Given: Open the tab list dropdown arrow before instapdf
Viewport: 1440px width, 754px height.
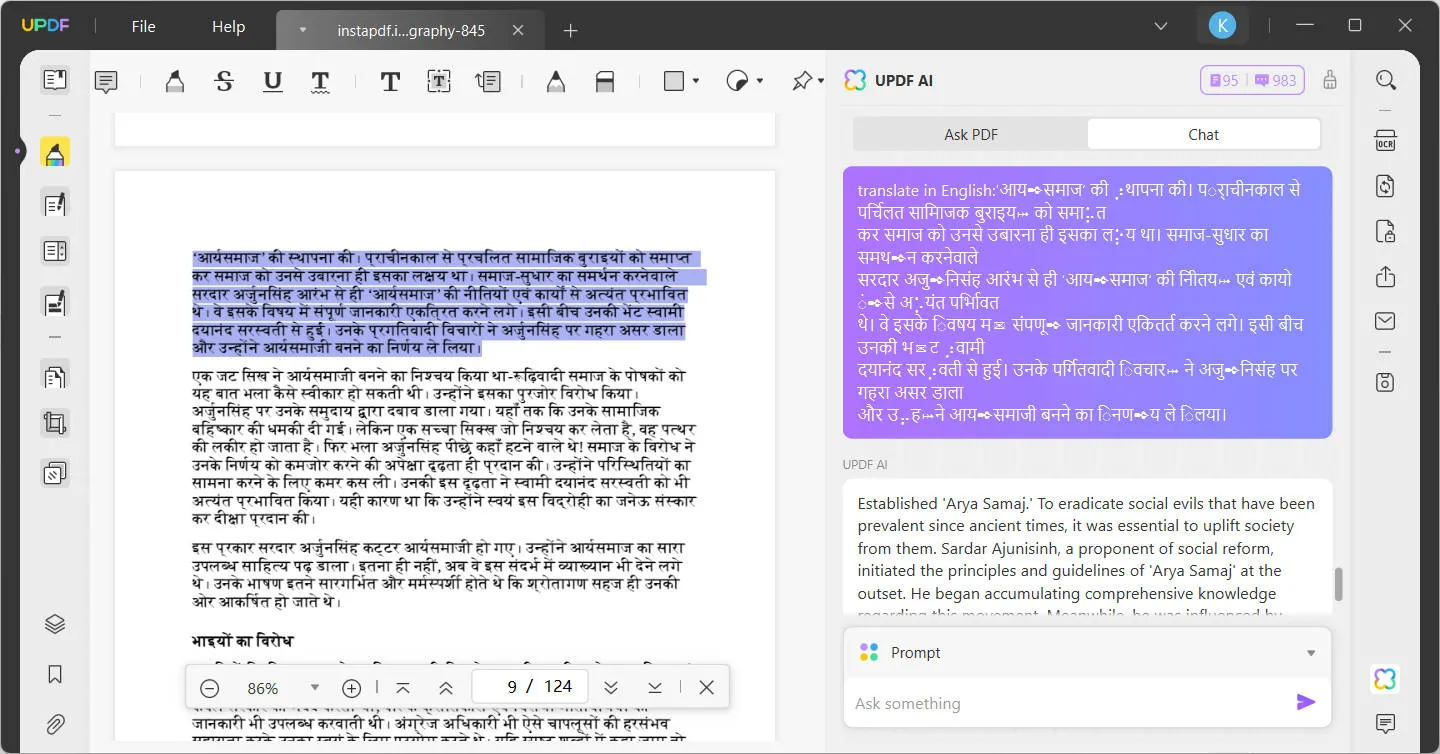Looking at the screenshot, I should [x=303, y=30].
